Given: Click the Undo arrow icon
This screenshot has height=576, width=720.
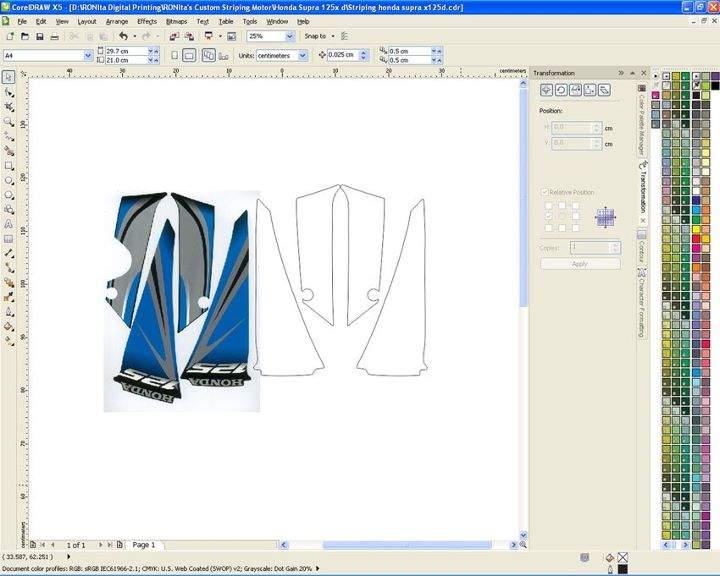Looking at the screenshot, I should [124, 36].
